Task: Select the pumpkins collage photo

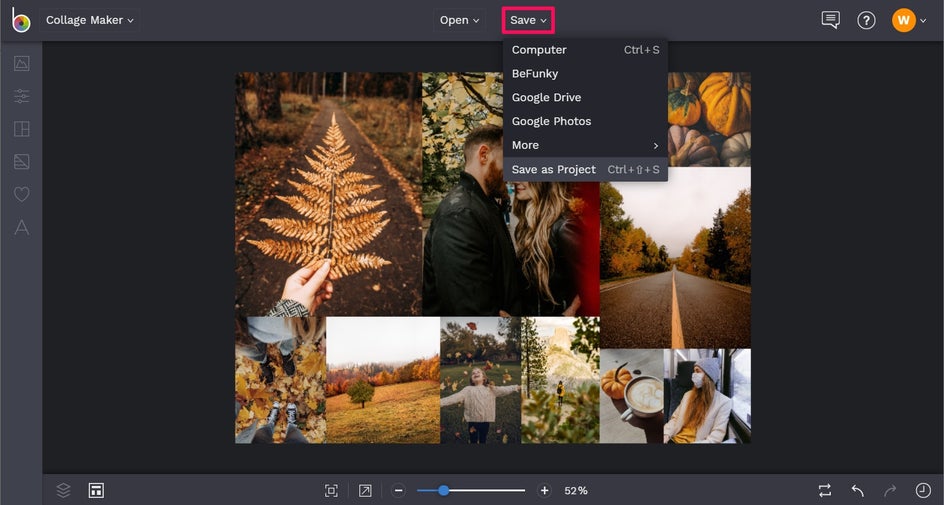Action: click(x=709, y=120)
